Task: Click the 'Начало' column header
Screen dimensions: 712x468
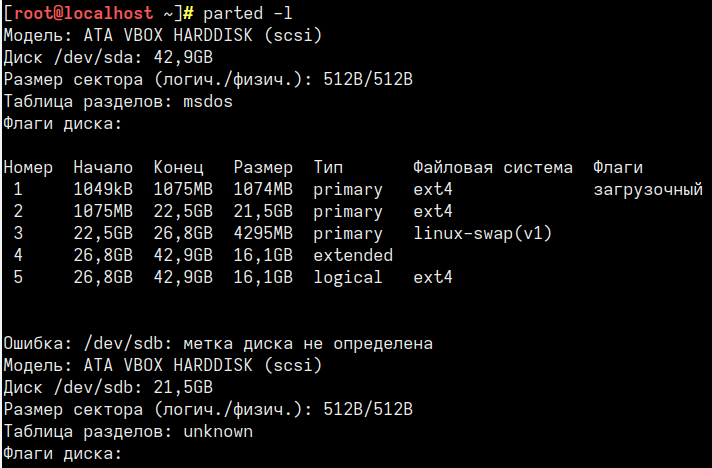Action: click(103, 167)
